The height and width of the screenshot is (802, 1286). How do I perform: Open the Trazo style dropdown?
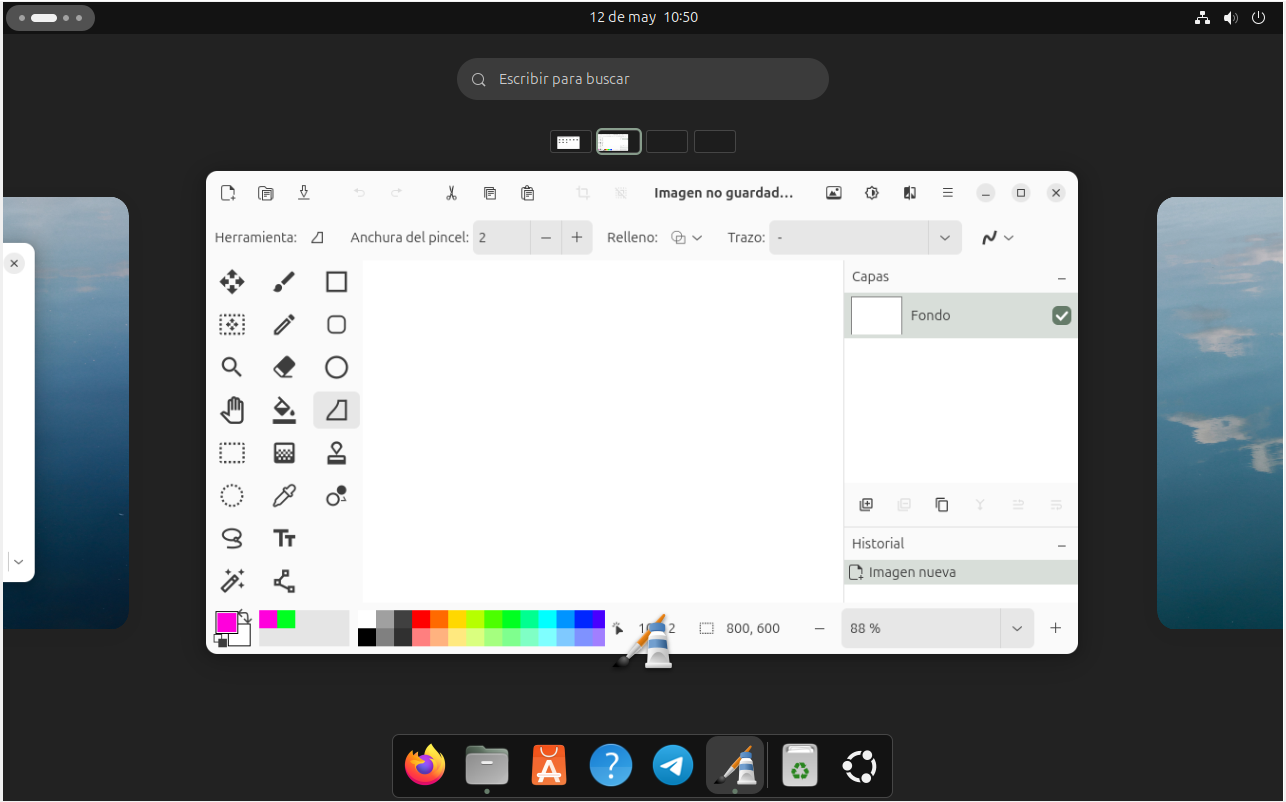point(944,237)
